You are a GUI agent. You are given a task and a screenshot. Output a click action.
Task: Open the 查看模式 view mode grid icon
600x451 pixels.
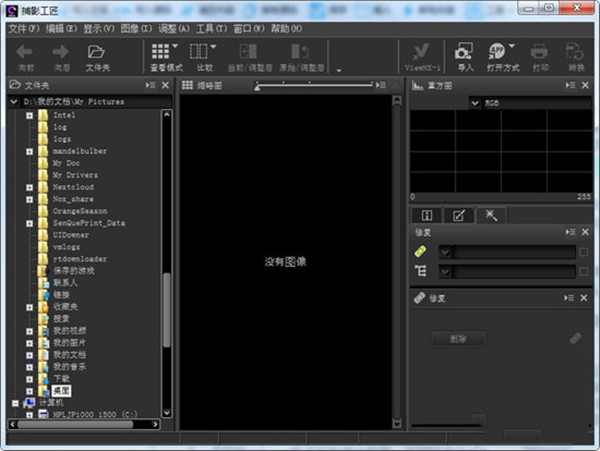coord(160,51)
